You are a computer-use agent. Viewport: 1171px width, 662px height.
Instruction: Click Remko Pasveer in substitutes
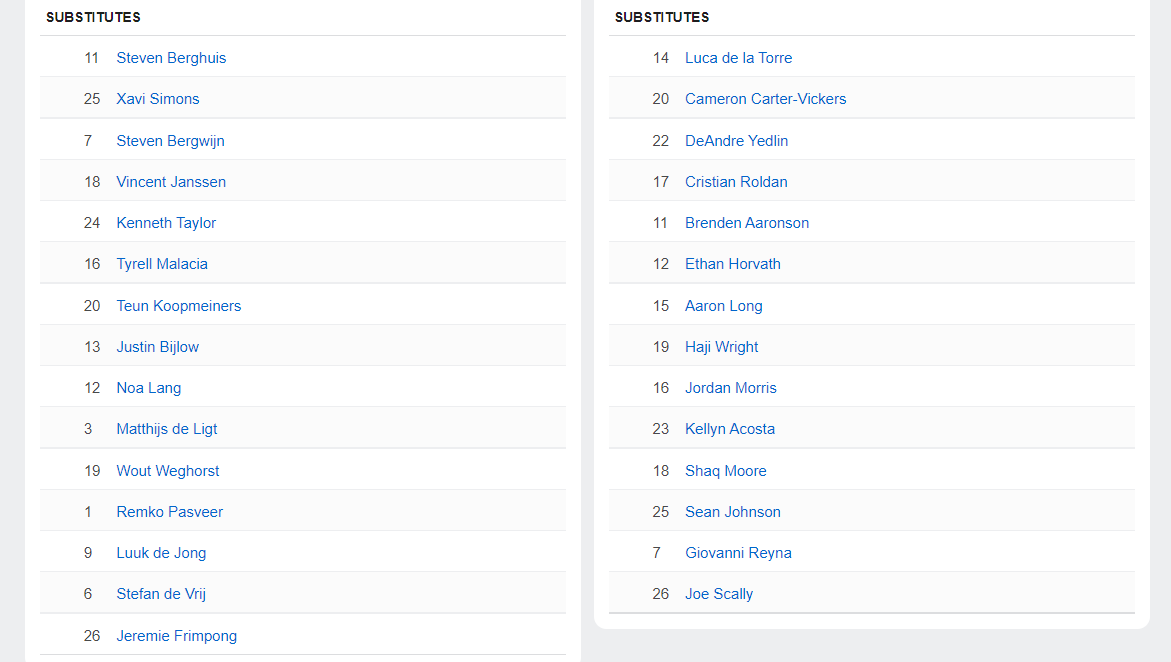pos(169,512)
